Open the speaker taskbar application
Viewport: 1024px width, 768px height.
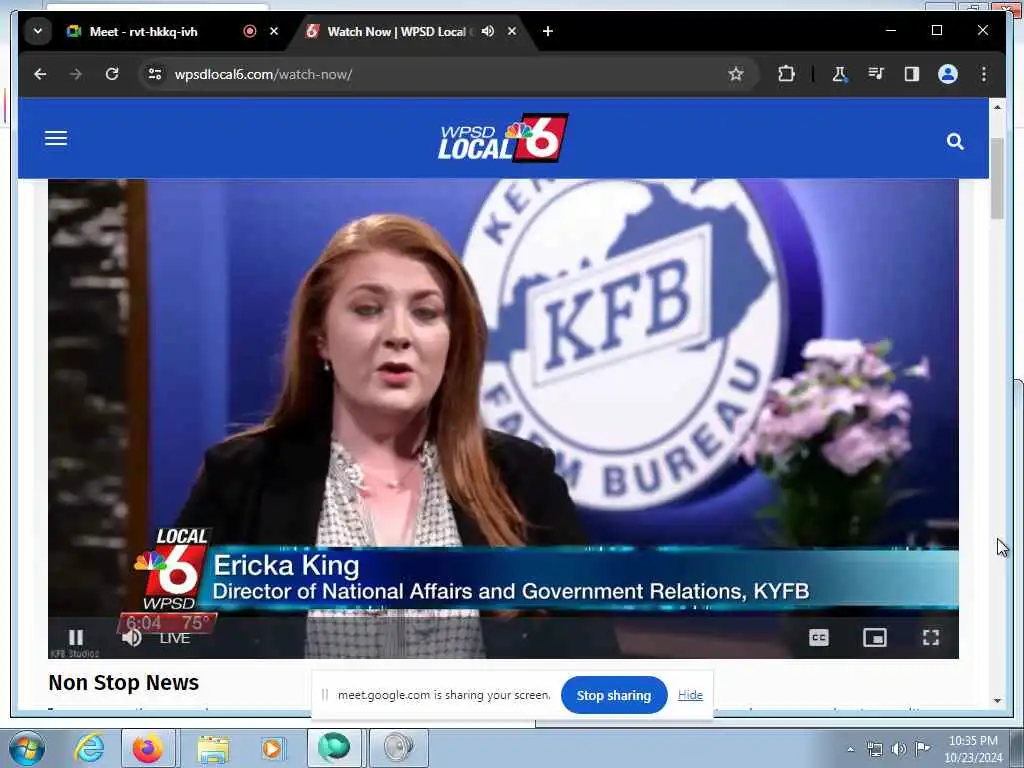(399, 748)
